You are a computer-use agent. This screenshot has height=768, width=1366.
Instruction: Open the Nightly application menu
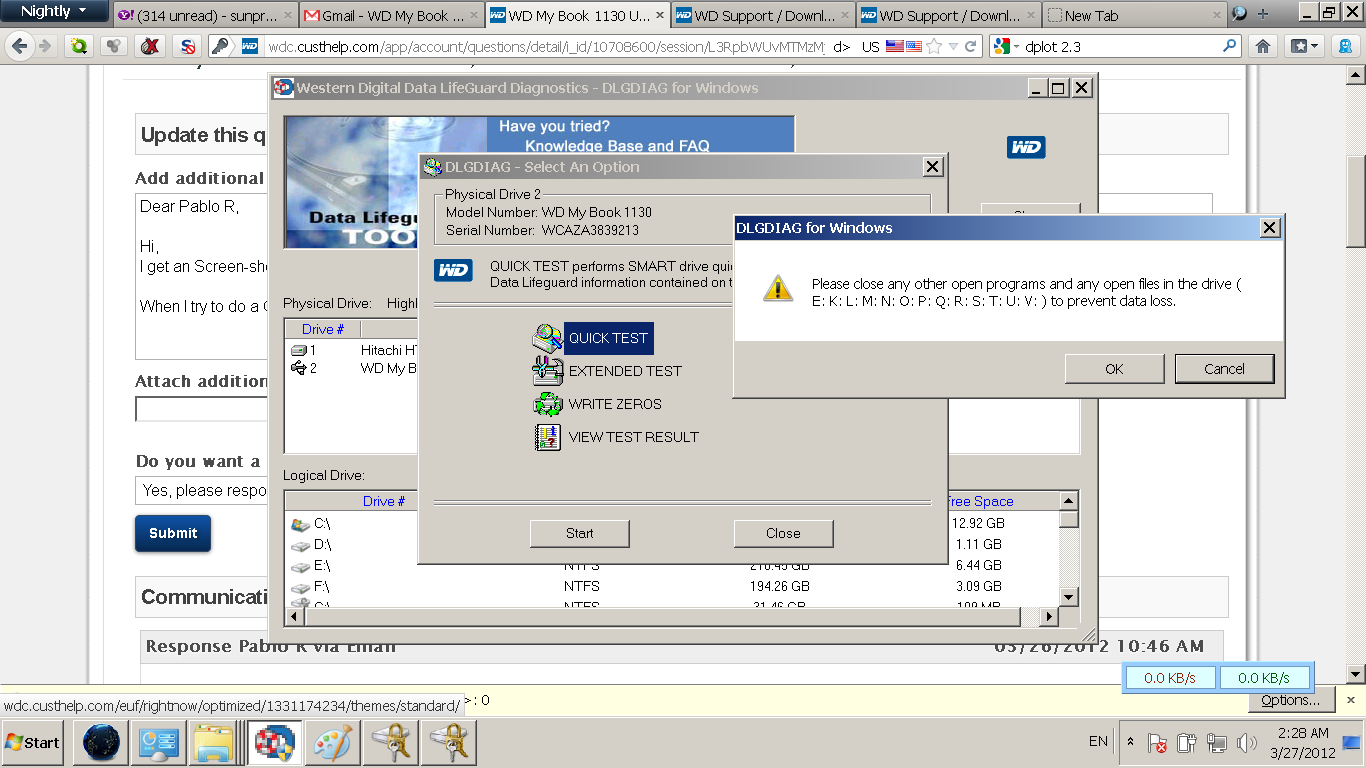[54, 12]
